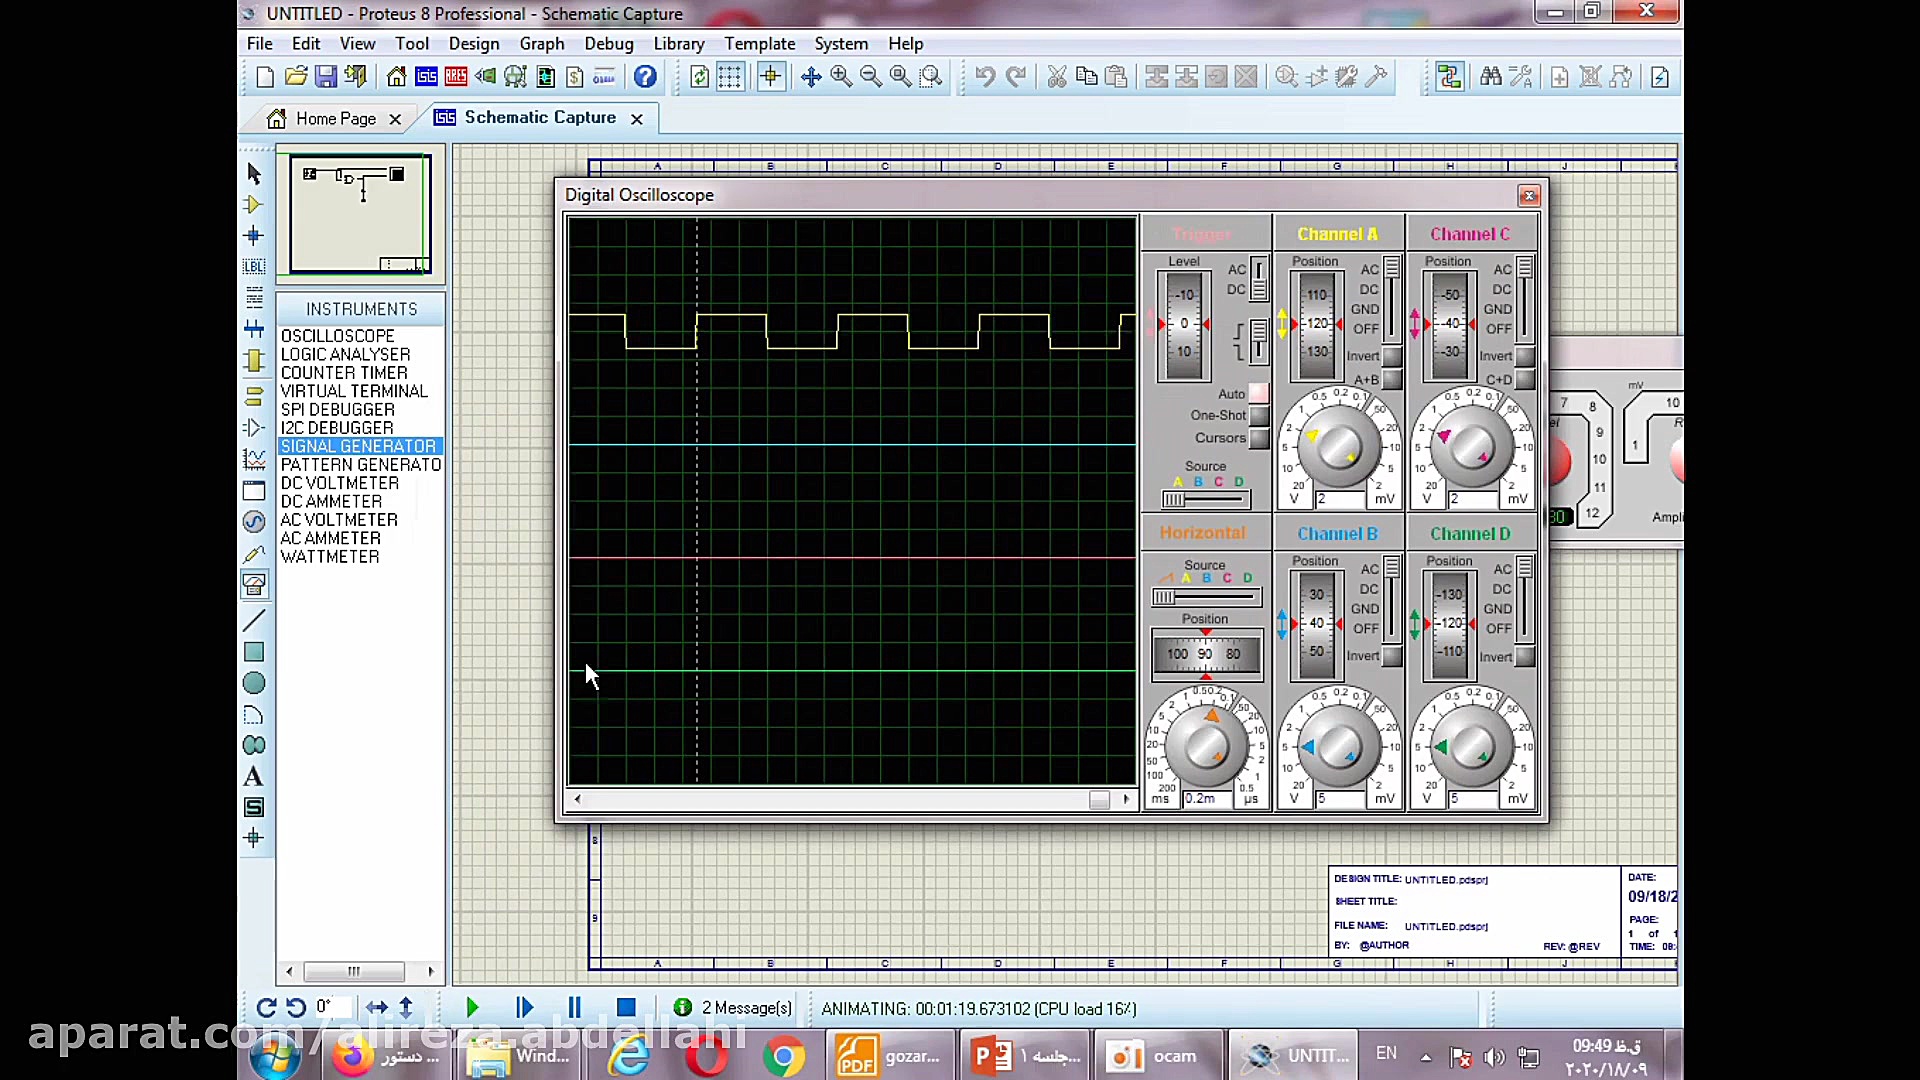This screenshot has width=1920, height=1080.
Task: Click the Save Project toolbar icon
Action: (326, 77)
